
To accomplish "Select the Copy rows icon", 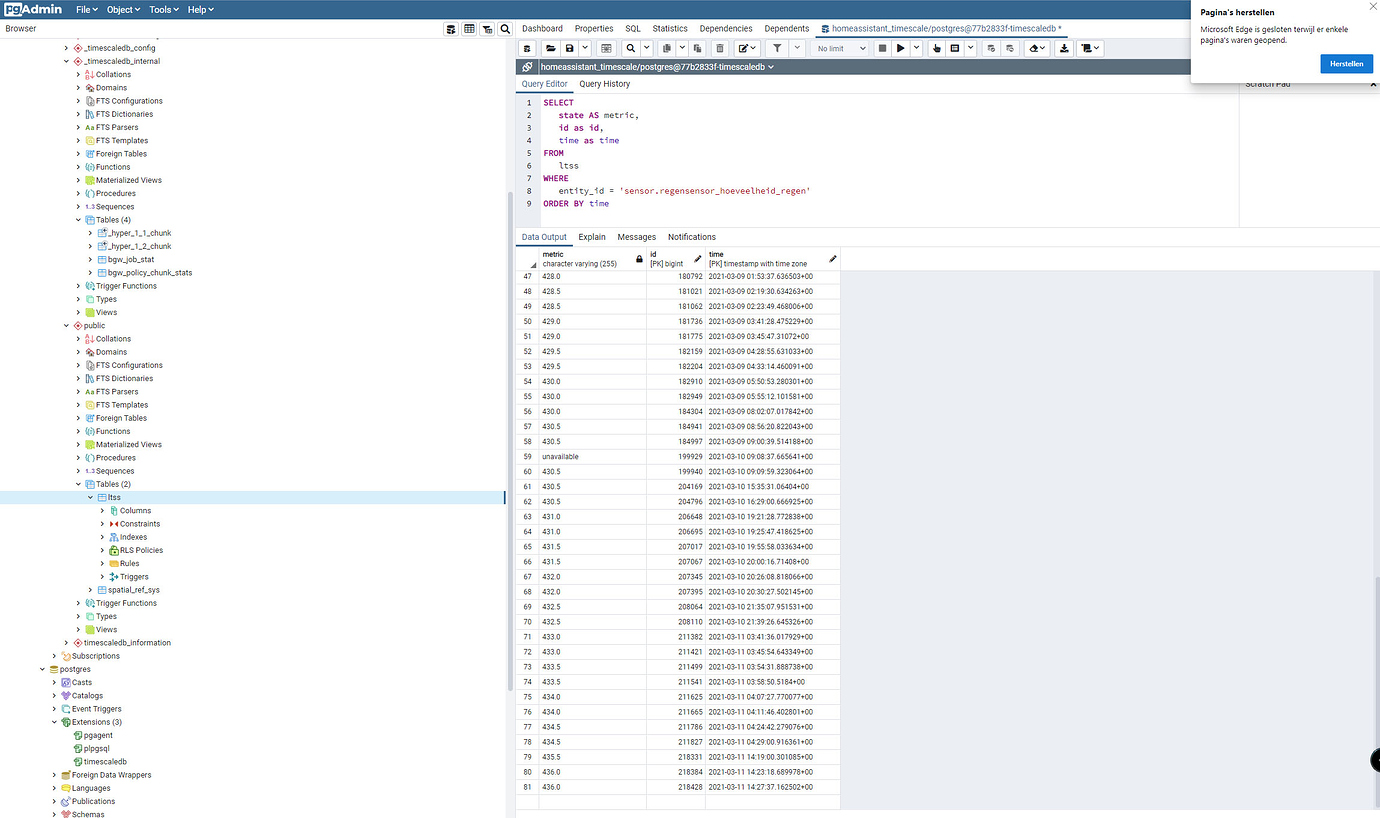I will pos(665,47).
